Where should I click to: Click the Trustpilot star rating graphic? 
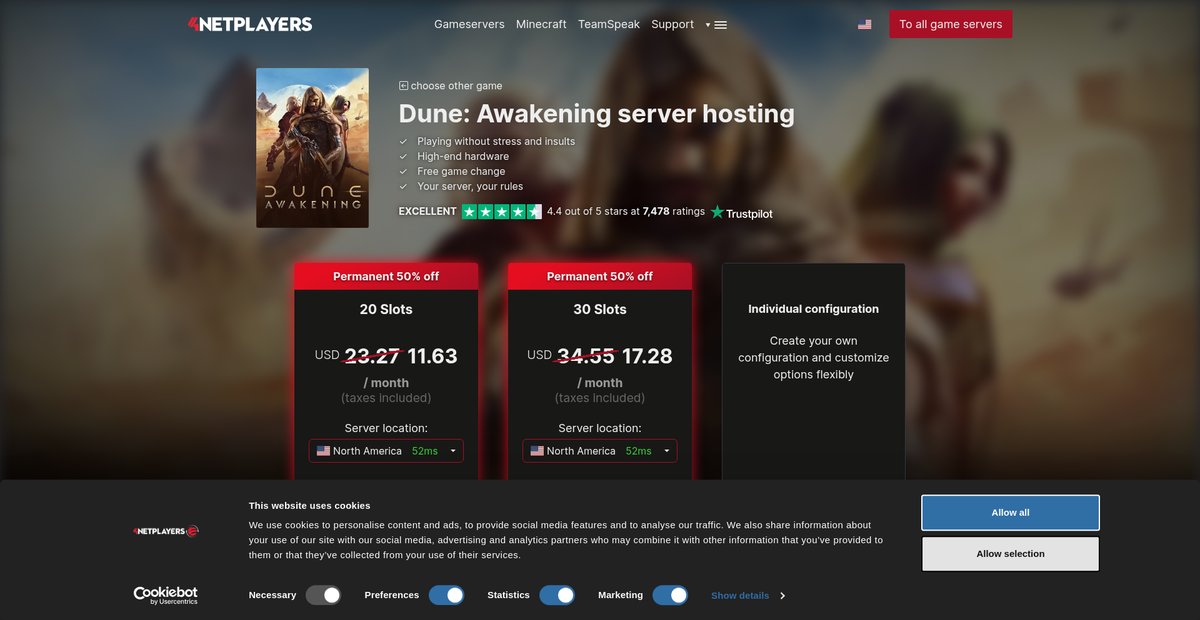tap(502, 212)
